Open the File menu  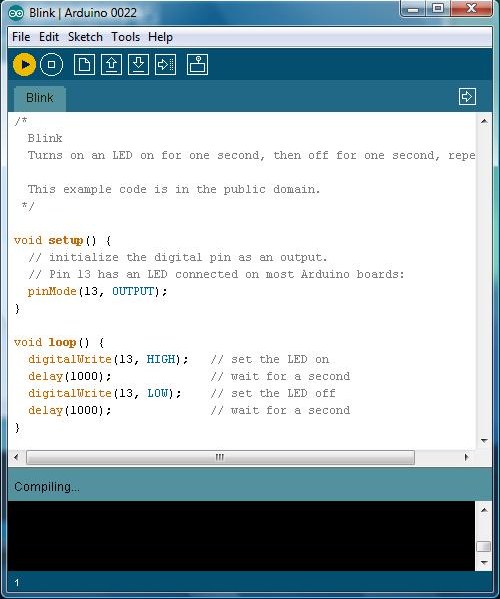[21, 37]
